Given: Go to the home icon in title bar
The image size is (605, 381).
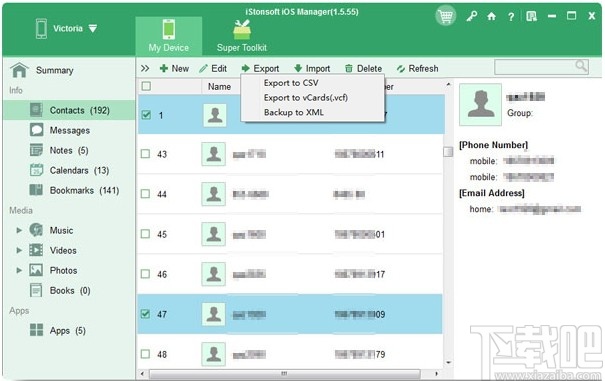Looking at the screenshot, I should [491, 16].
